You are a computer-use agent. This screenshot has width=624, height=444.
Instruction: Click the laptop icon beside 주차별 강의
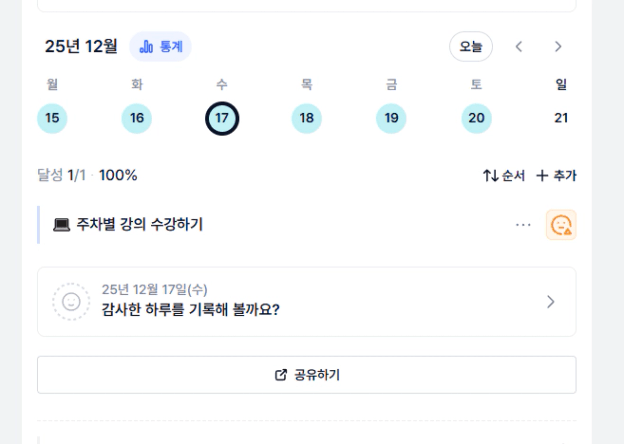(x=61, y=225)
